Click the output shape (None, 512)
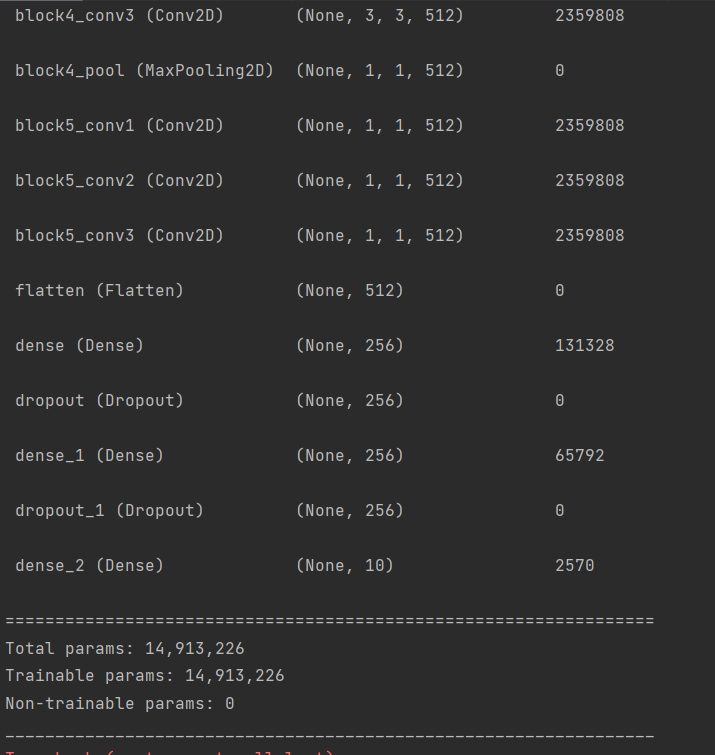 coord(350,291)
